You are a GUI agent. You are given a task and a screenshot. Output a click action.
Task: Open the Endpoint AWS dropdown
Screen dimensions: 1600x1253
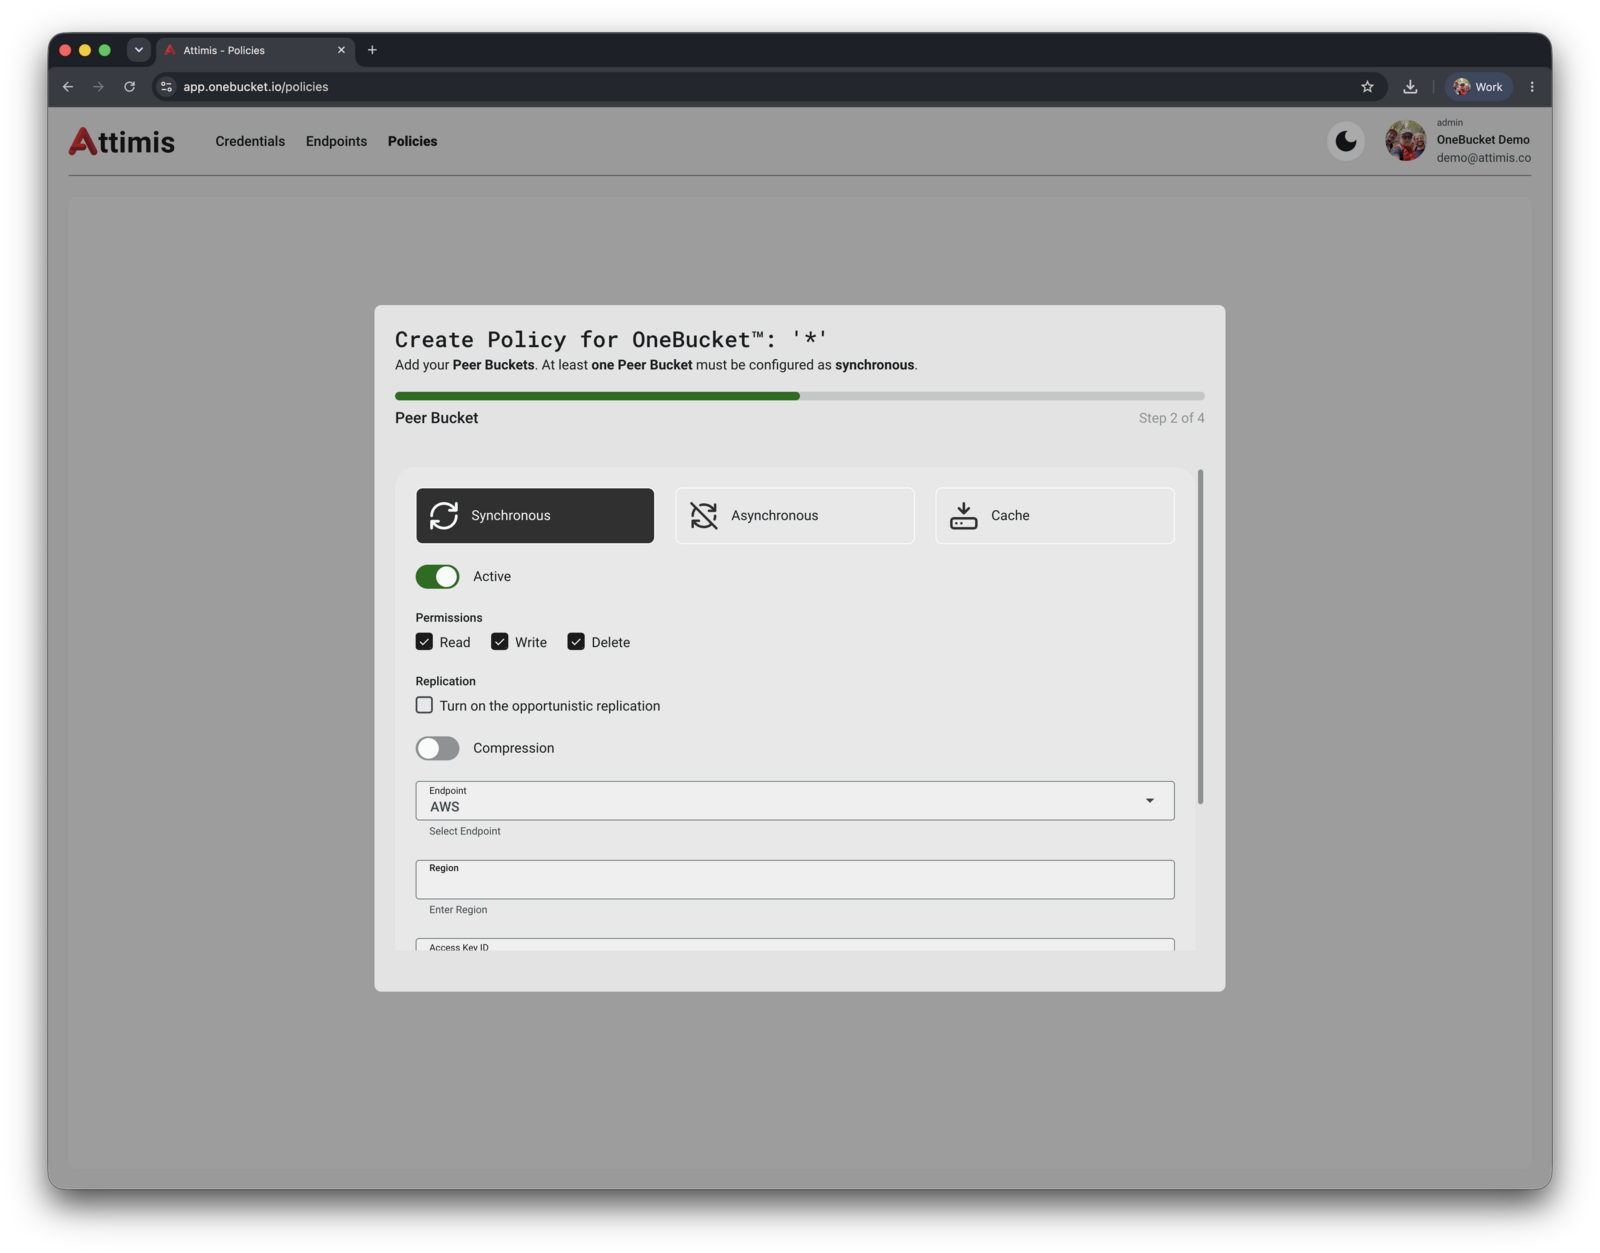click(795, 801)
